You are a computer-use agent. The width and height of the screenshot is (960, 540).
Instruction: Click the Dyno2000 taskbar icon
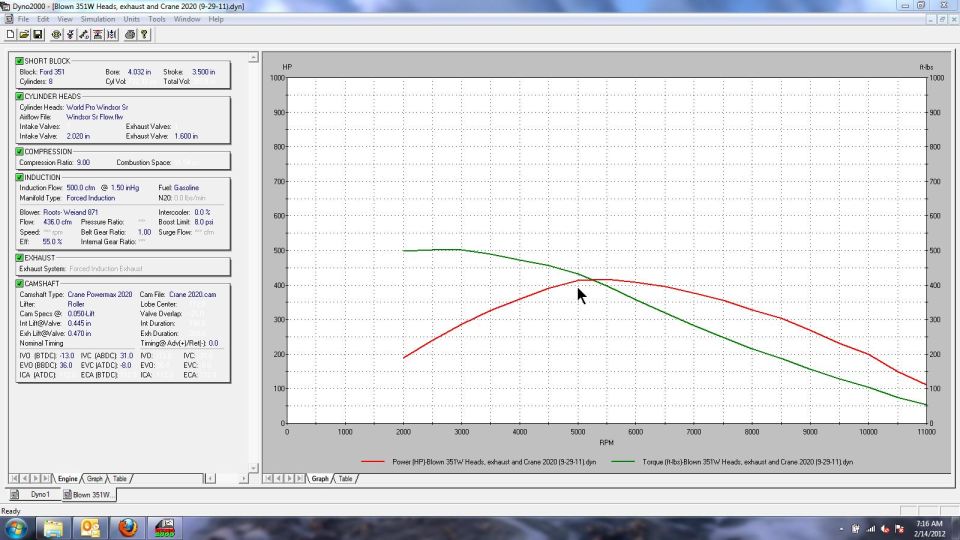164,528
